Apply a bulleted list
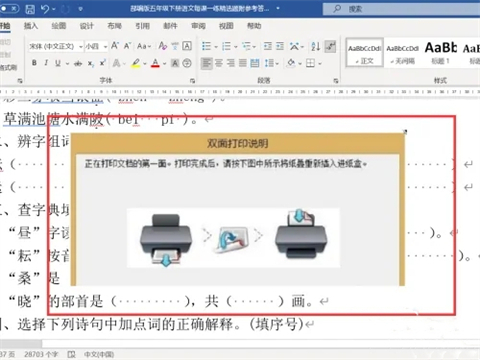Image resolution: width=480 pixels, height=360 pixels. pyautogui.click(x=207, y=46)
